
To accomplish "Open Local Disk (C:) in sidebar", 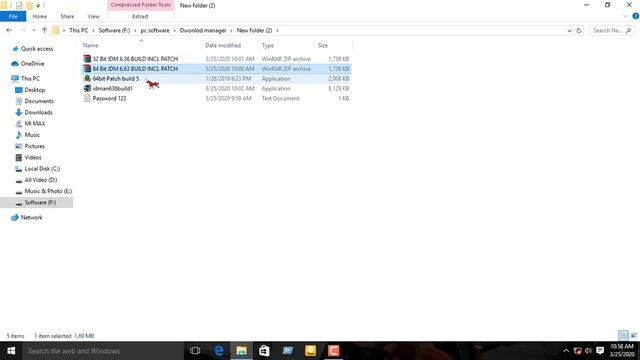I will coord(42,169).
